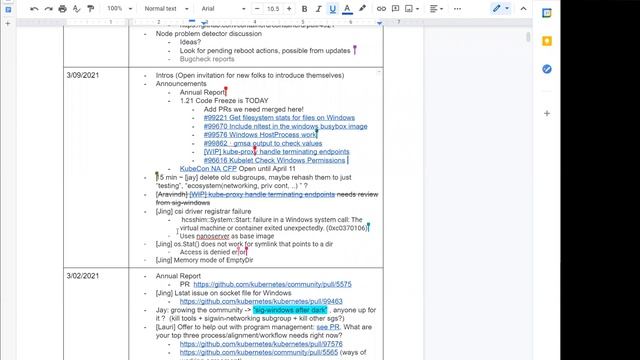The height and width of the screenshot is (360, 640).
Task: Show the document outline icon
Action: [8, 9]
